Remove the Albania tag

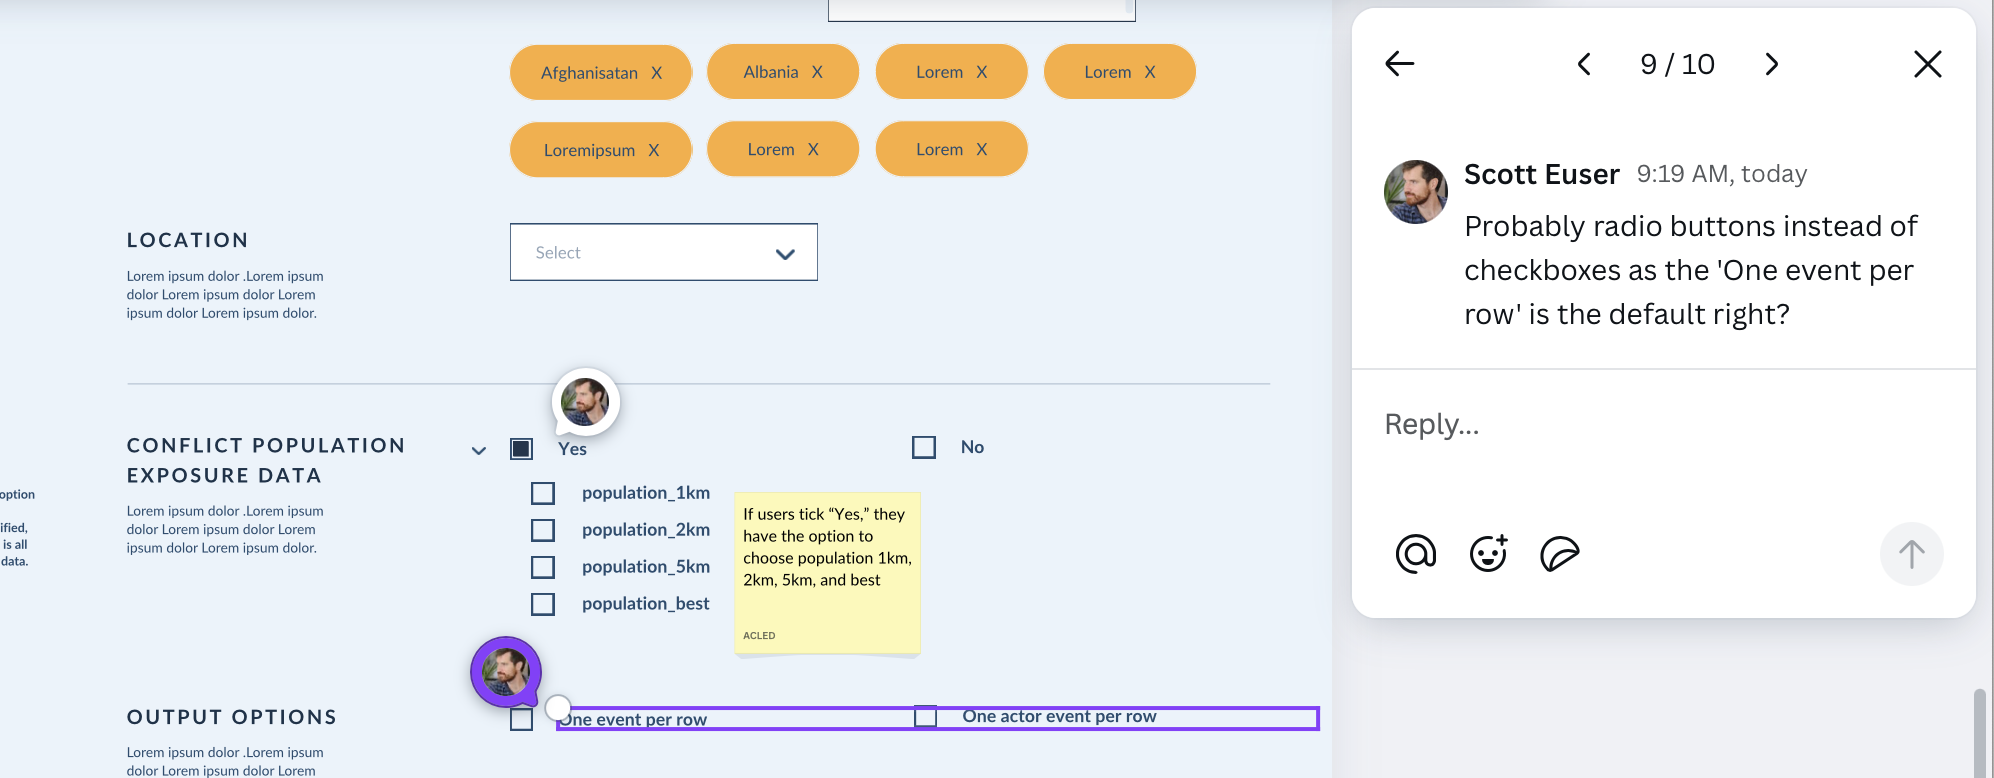pos(817,72)
